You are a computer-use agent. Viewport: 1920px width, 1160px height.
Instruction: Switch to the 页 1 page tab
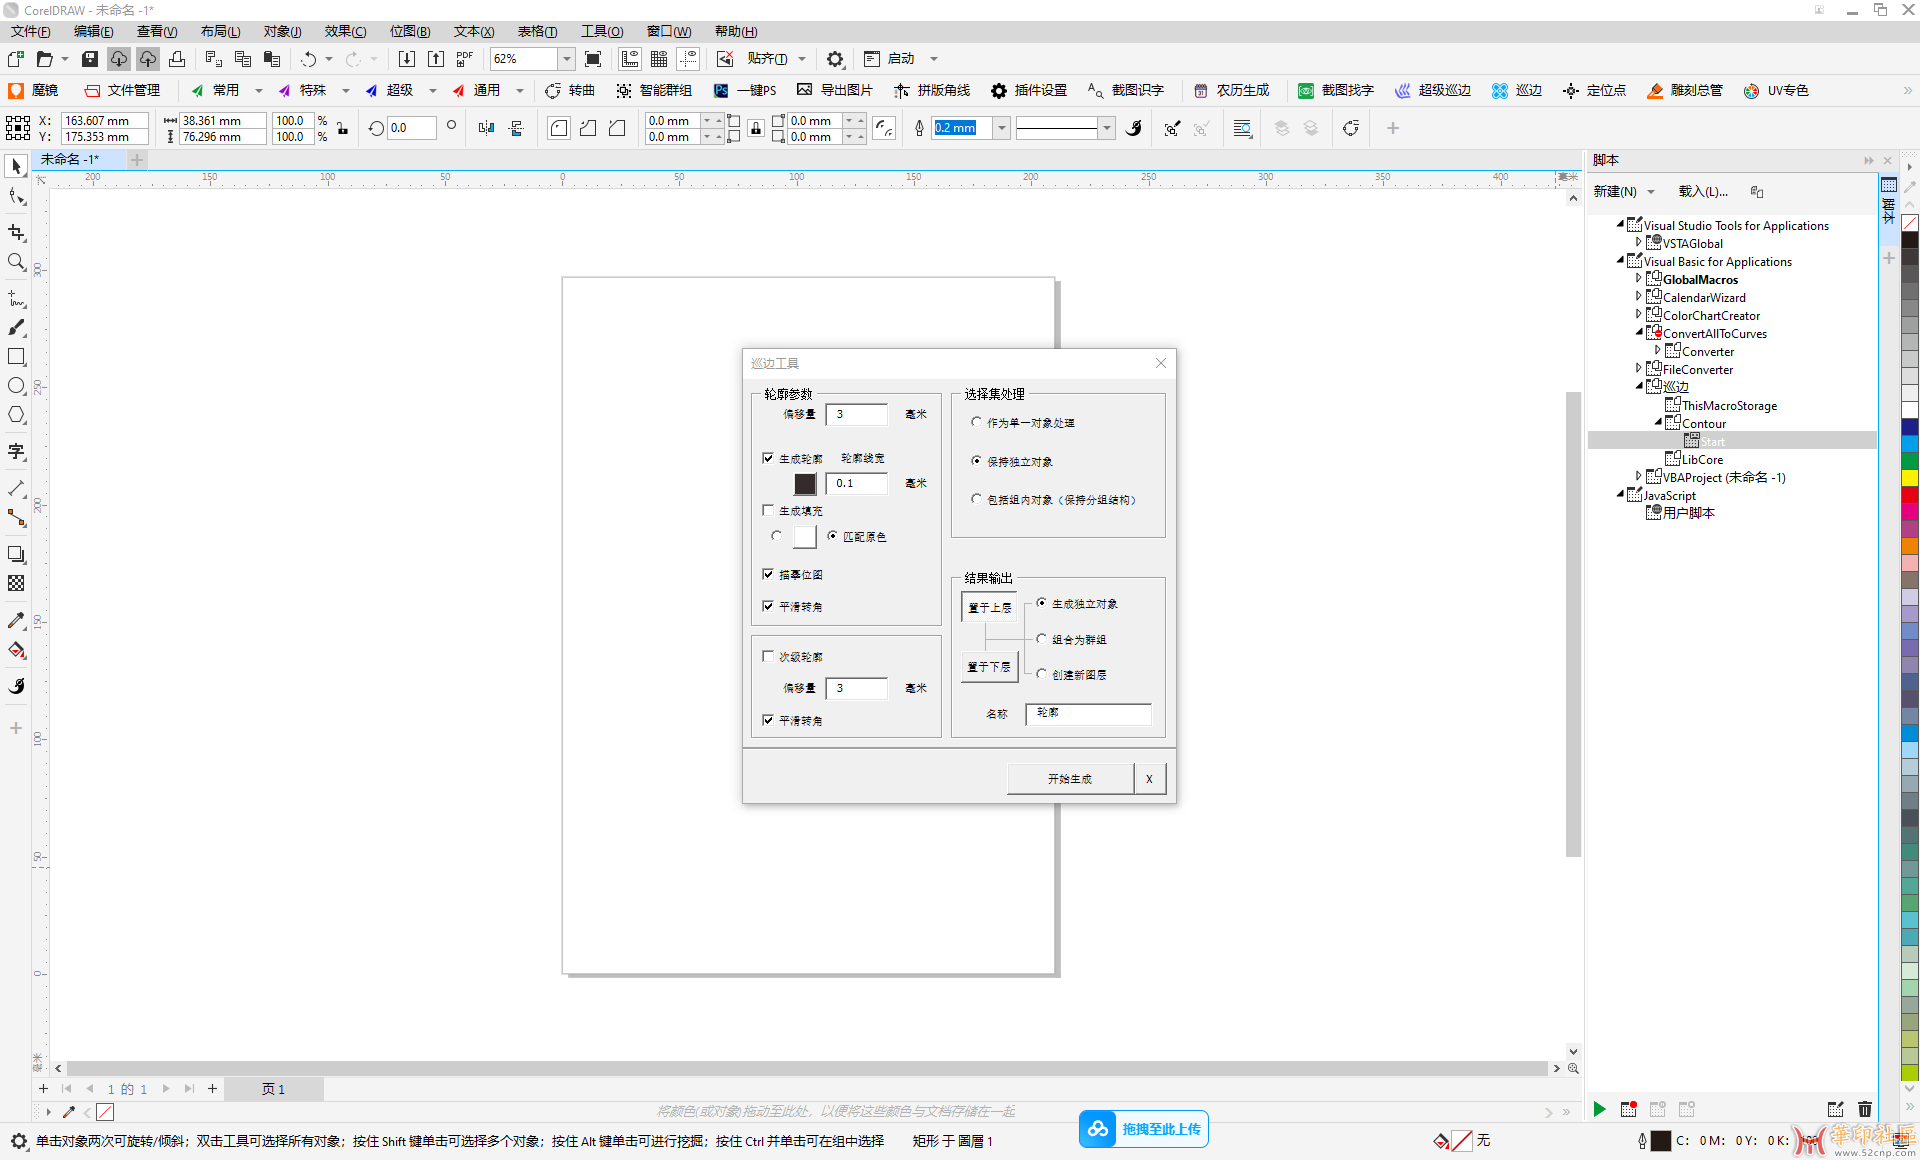(x=274, y=1089)
